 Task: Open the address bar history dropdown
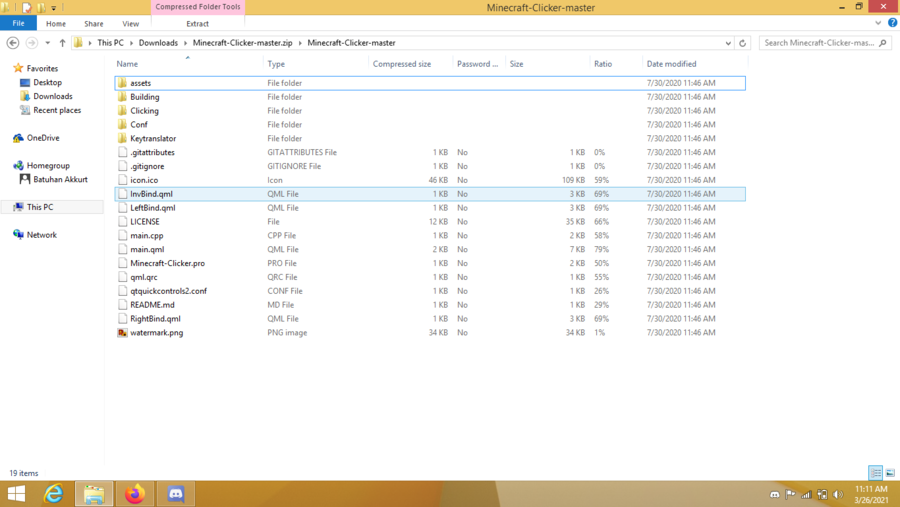(728, 43)
